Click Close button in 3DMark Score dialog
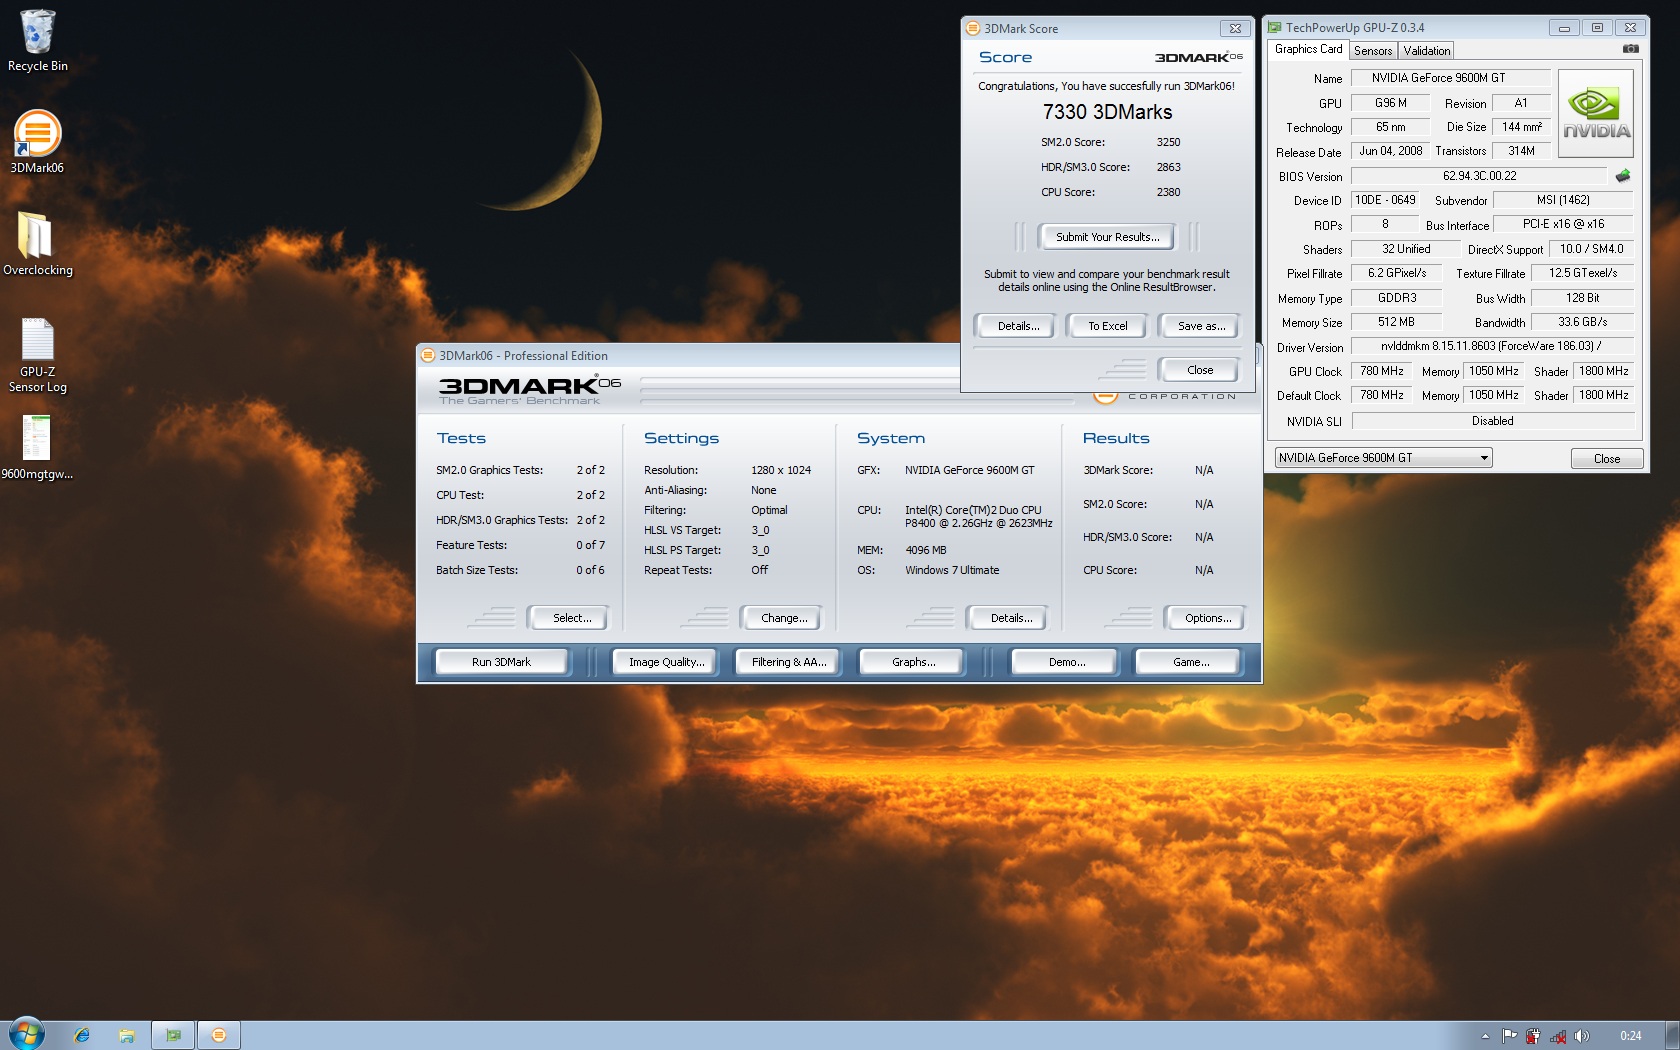Screen dimensions: 1680x1050 (1200, 370)
